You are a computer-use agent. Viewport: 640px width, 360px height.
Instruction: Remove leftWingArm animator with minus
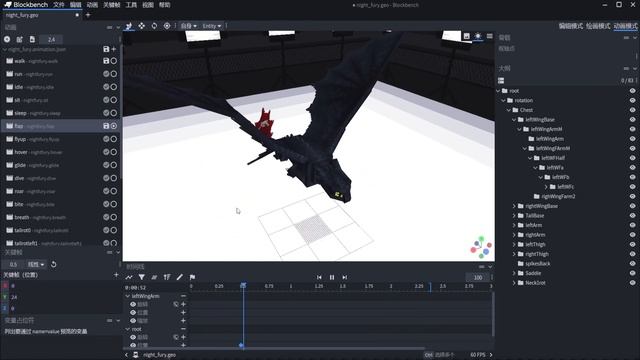pos(183,296)
